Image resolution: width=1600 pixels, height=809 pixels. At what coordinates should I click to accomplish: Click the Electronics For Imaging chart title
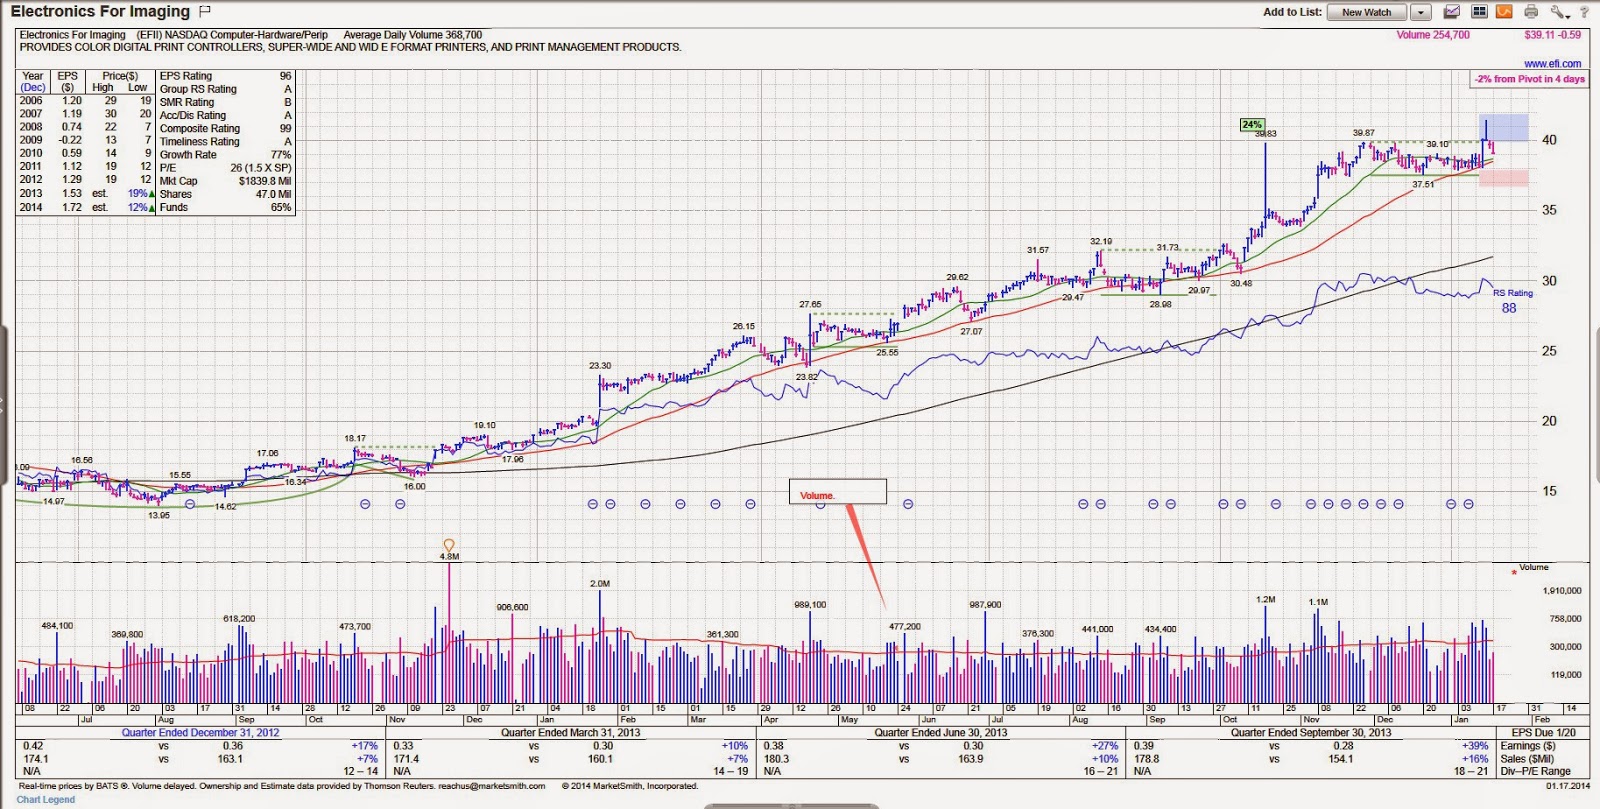(100, 12)
